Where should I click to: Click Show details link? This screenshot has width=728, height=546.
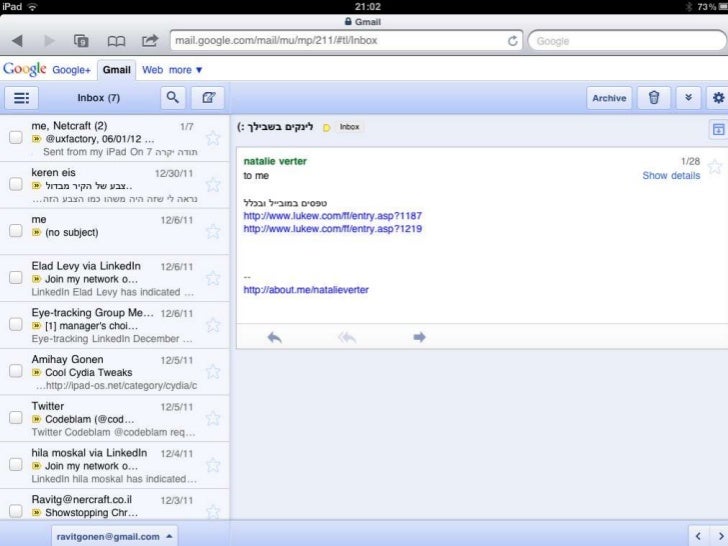point(671,176)
